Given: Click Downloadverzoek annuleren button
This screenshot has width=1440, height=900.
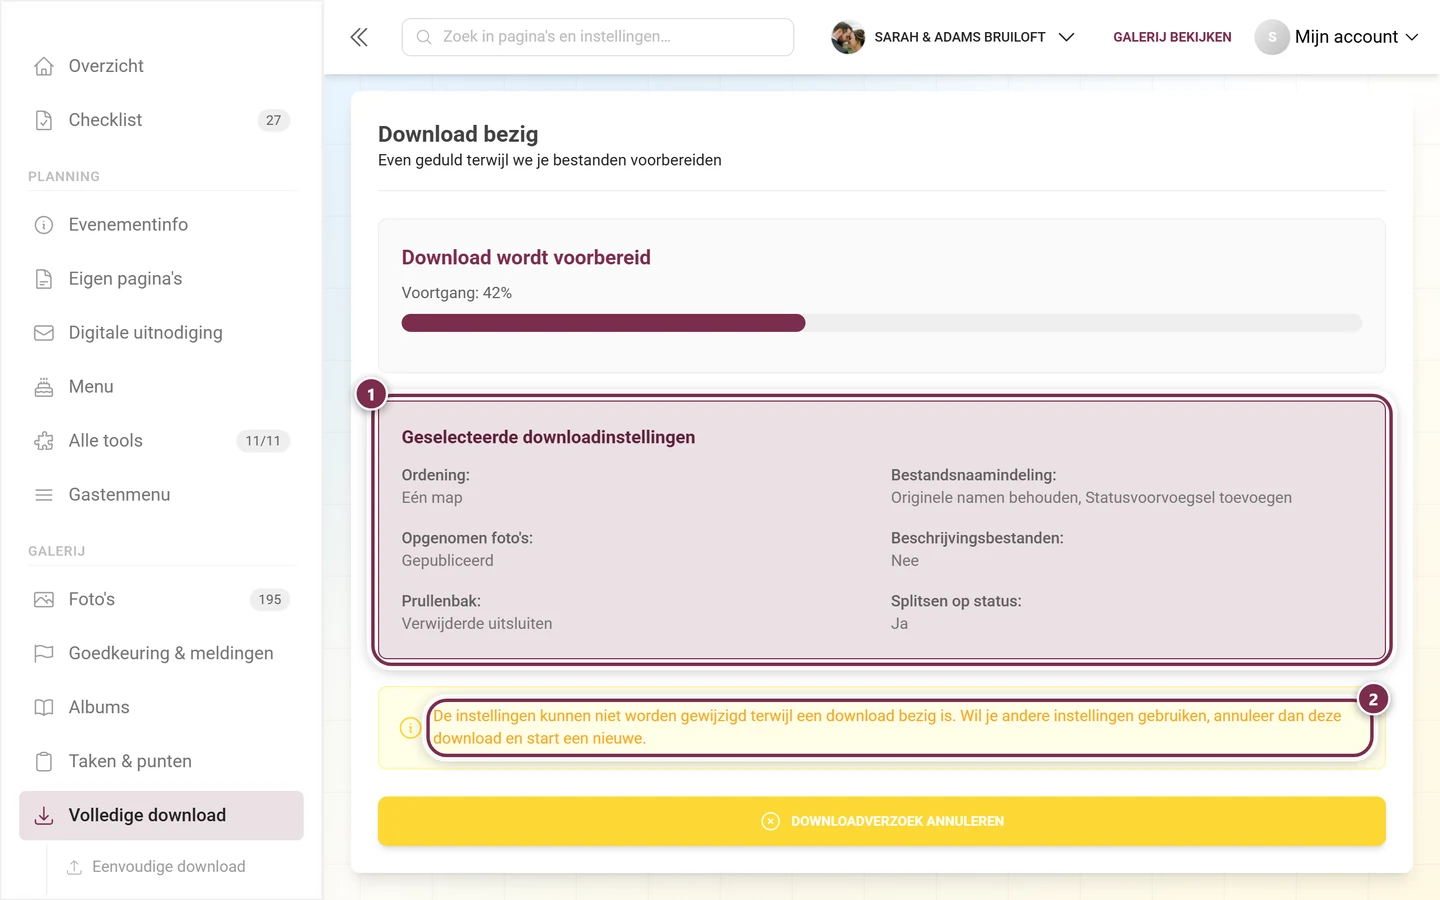Looking at the screenshot, I should click(x=882, y=821).
